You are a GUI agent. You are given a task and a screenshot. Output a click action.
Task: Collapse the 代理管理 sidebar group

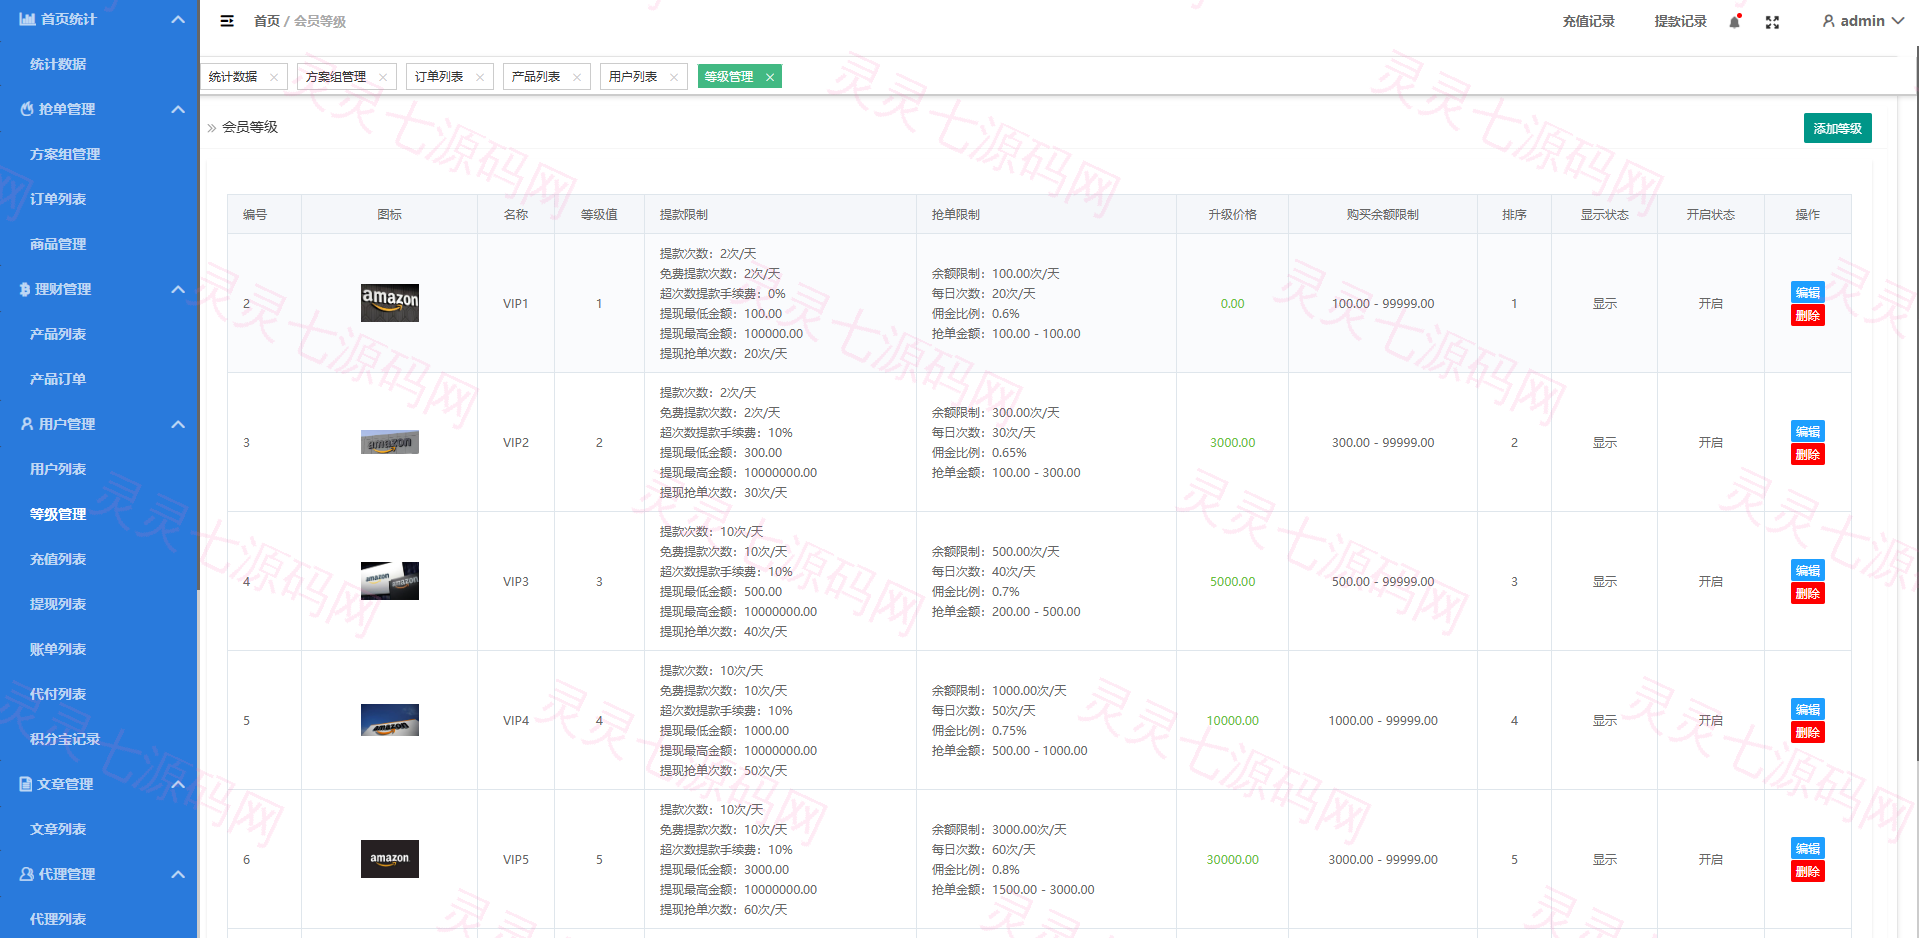pyautogui.click(x=178, y=874)
